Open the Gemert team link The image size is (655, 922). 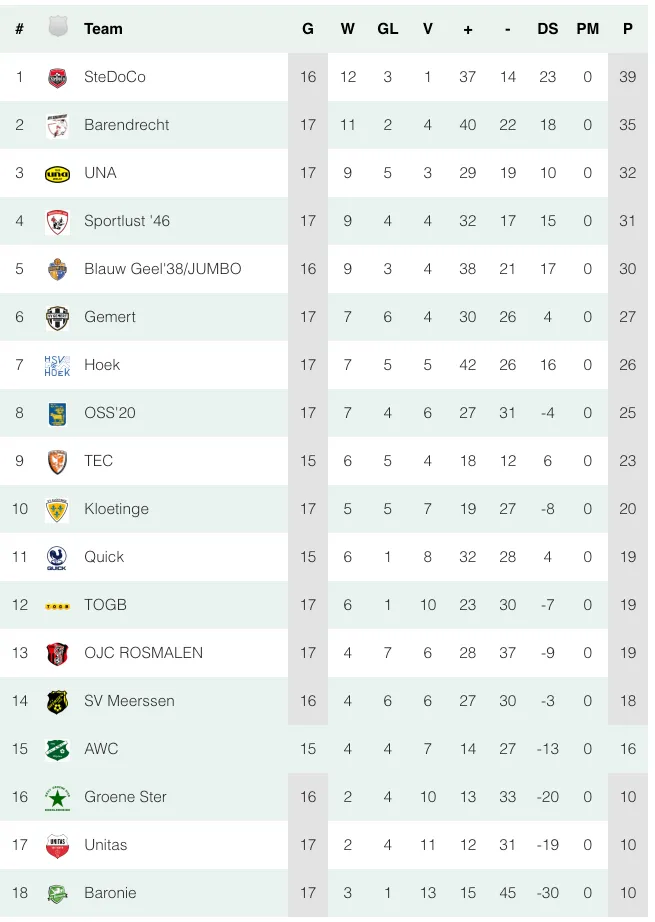110,317
